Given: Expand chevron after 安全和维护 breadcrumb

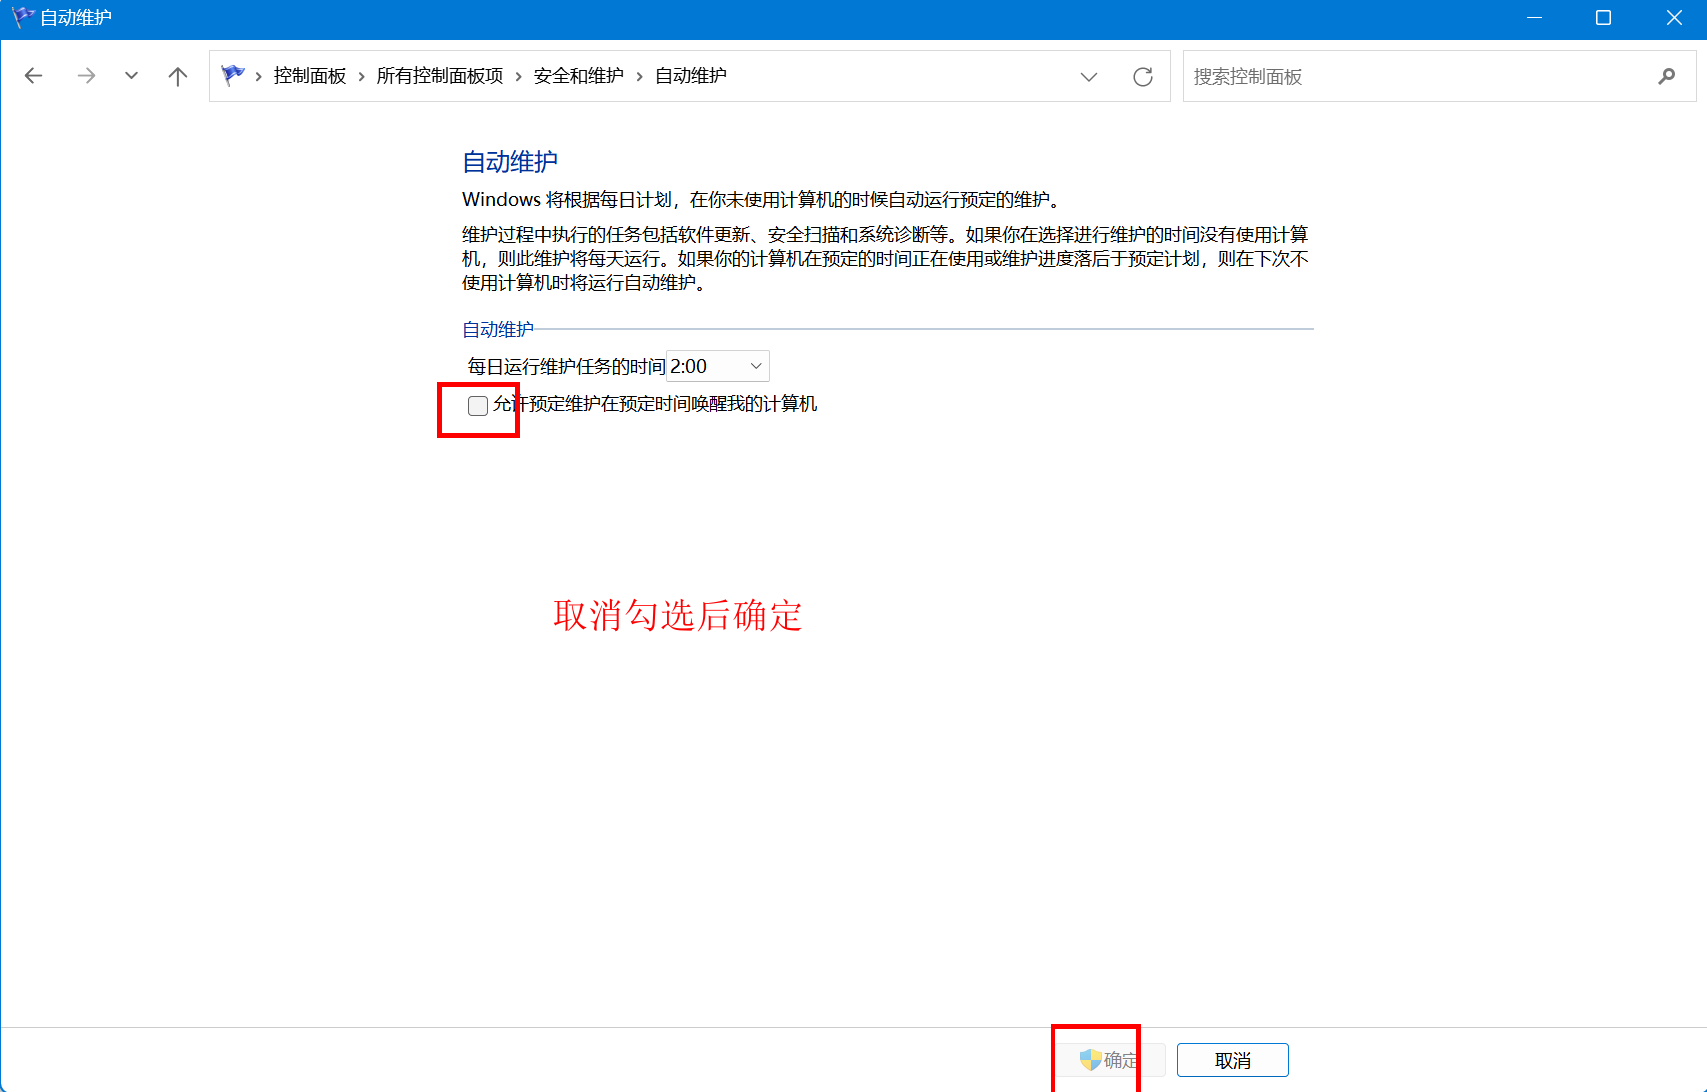Looking at the screenshot, I should (x=639, y=77).
